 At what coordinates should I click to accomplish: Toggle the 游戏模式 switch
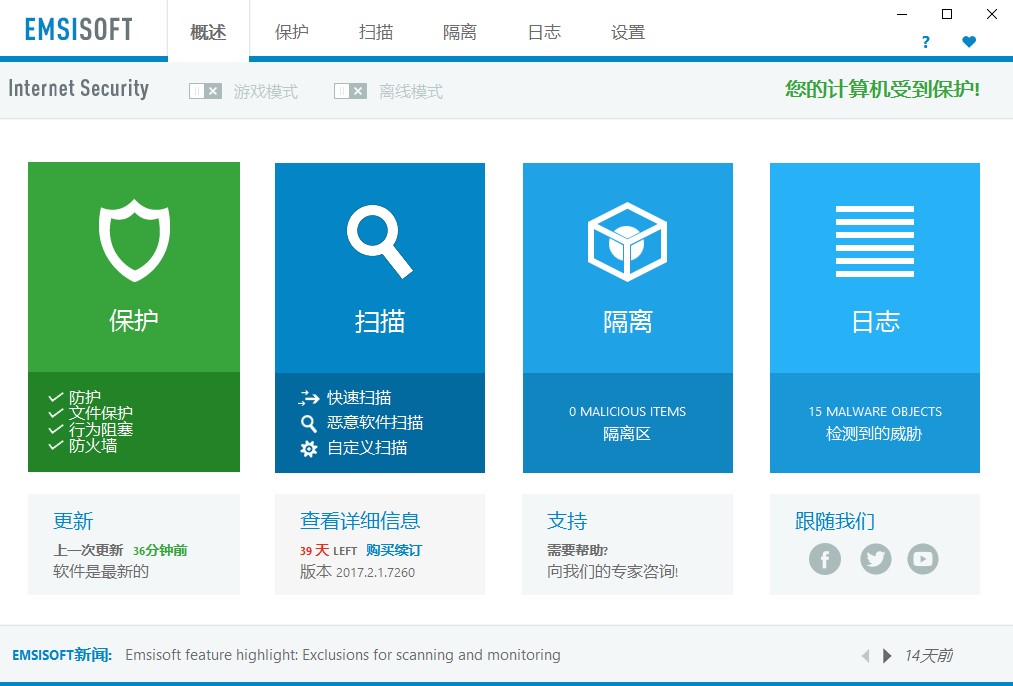point(205,91)
